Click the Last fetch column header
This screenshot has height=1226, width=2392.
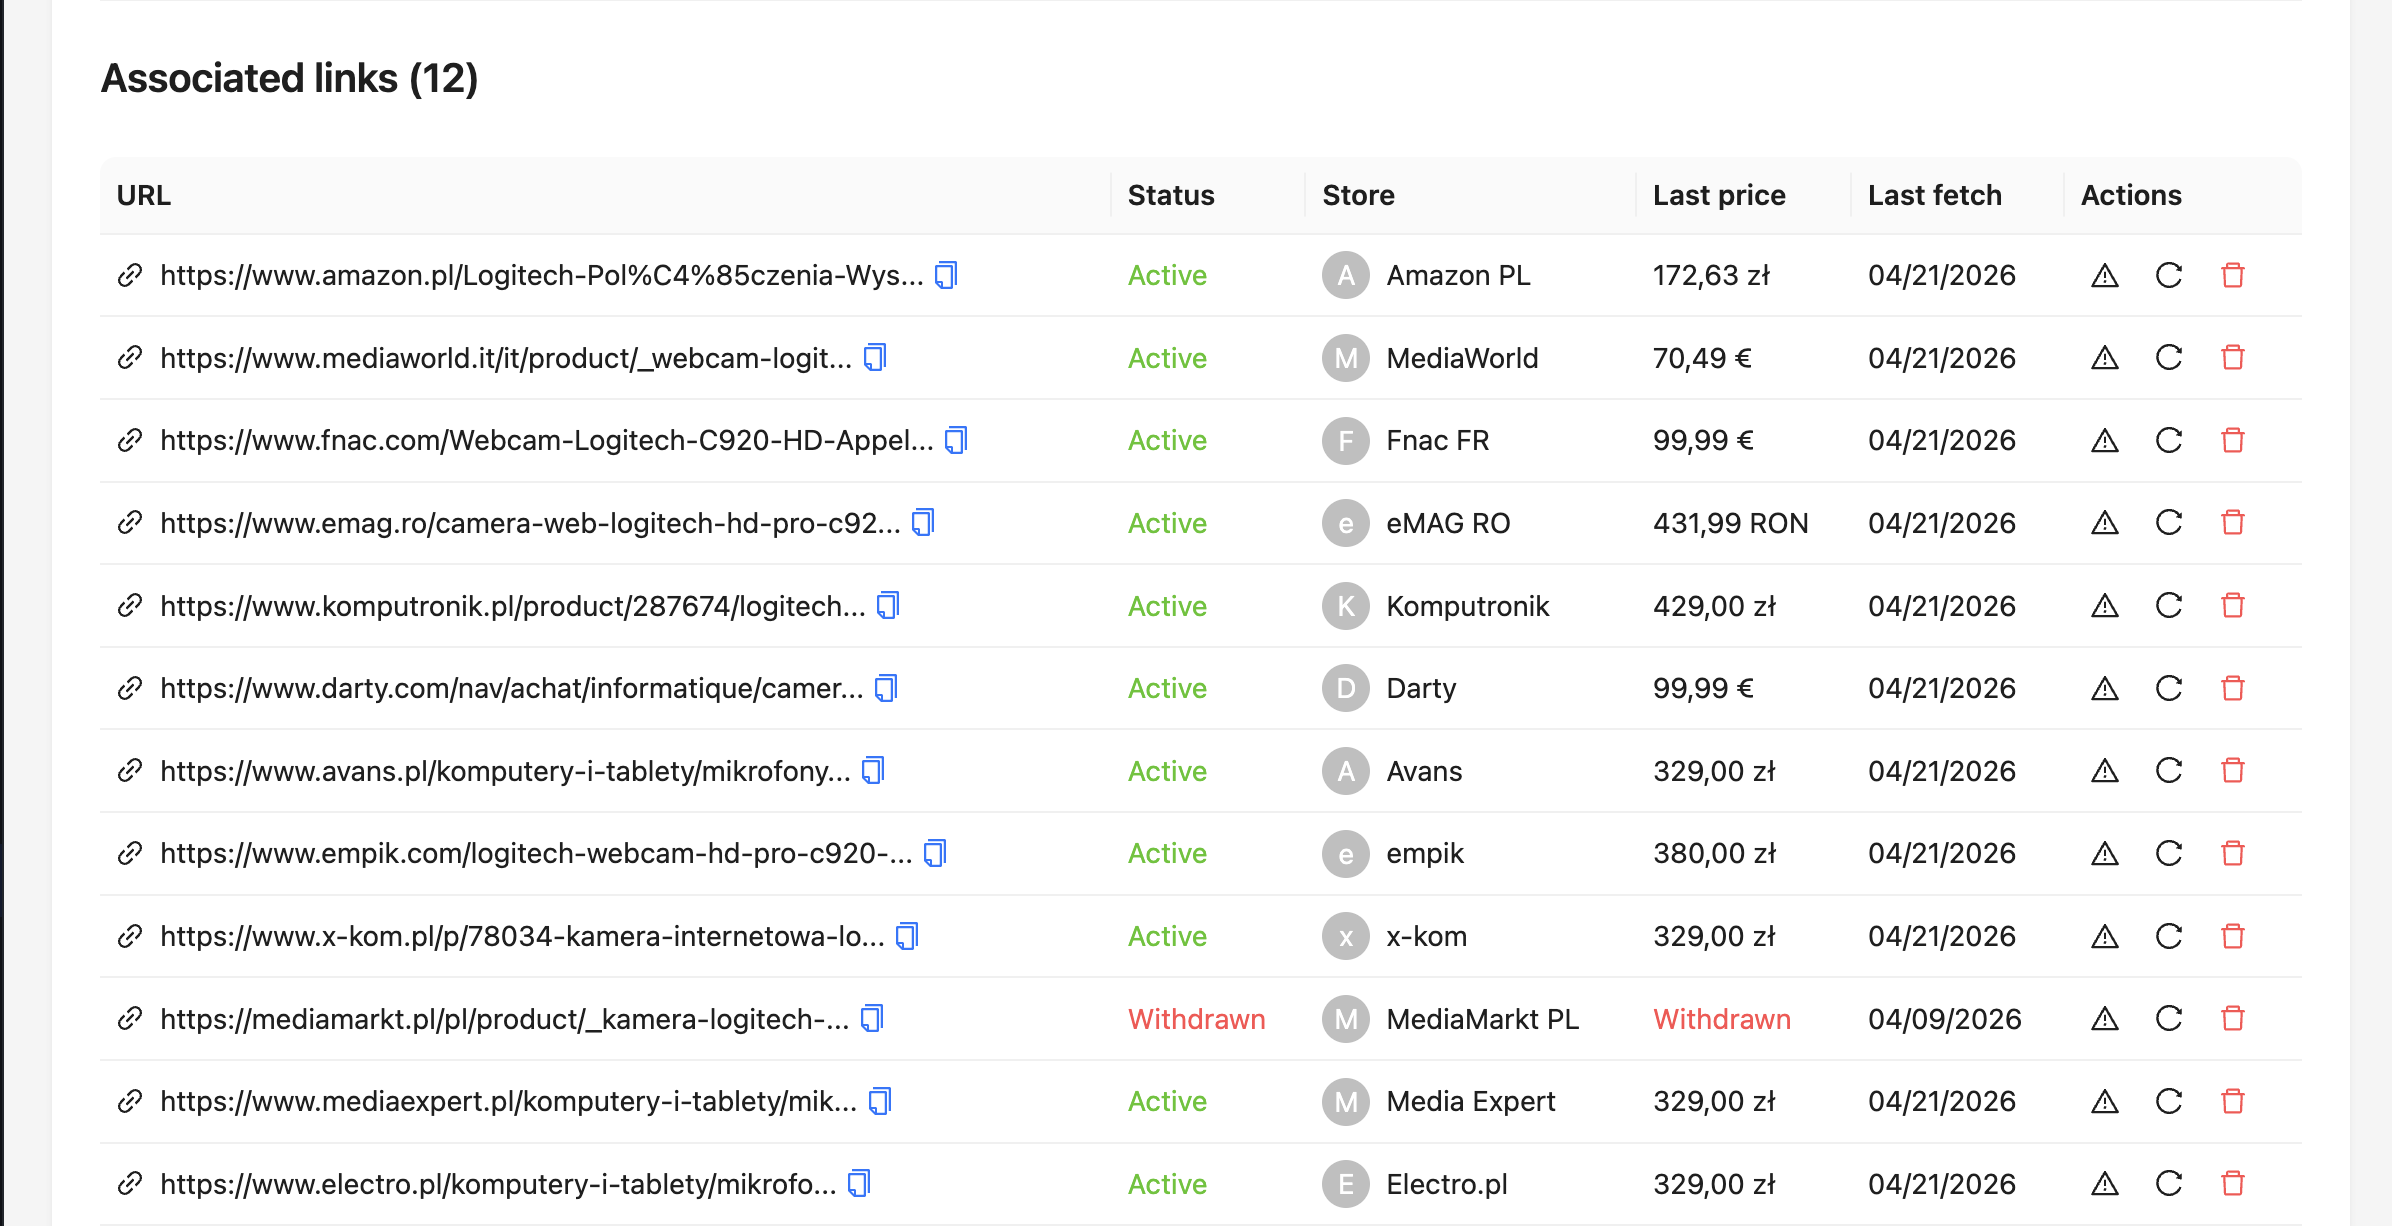tap(1934, 195)
